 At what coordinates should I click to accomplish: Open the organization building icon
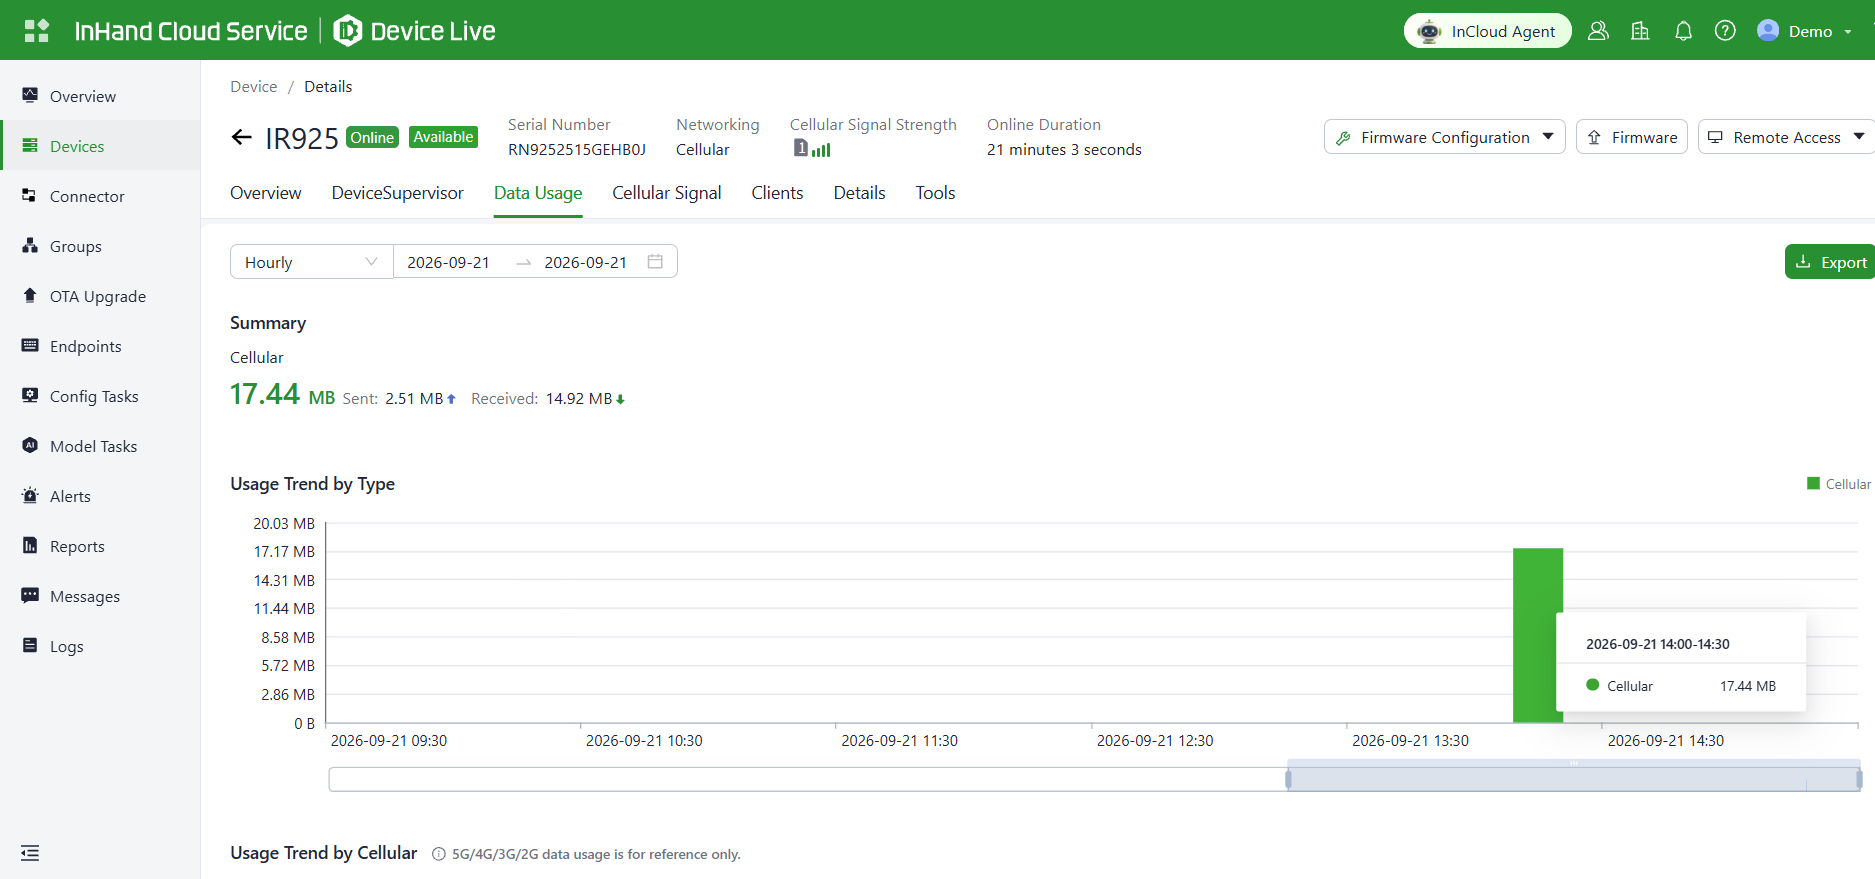1640,31
